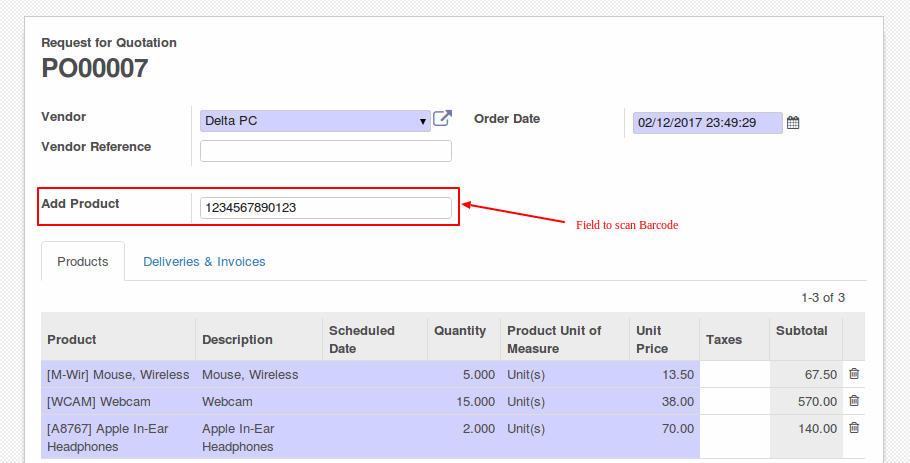Viewport: 910px width, 463px height.
Task: Switch to Deliveries & Invoices tab
Action: 204,262
